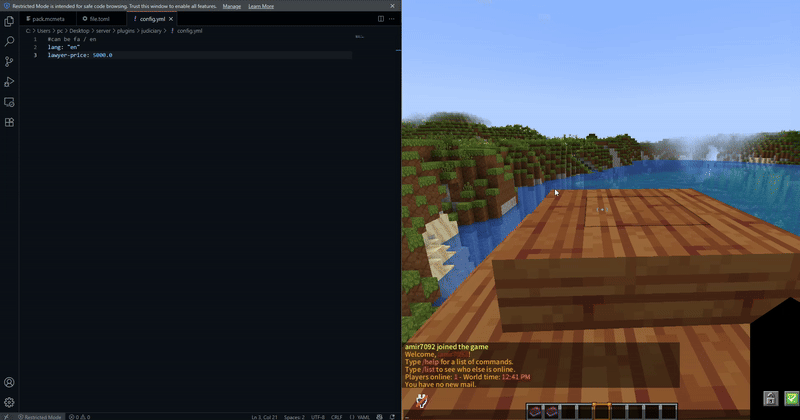This screenshot has width=800, height=420.
Task: Open the Run and Debug view
Action: click(9, 82)
